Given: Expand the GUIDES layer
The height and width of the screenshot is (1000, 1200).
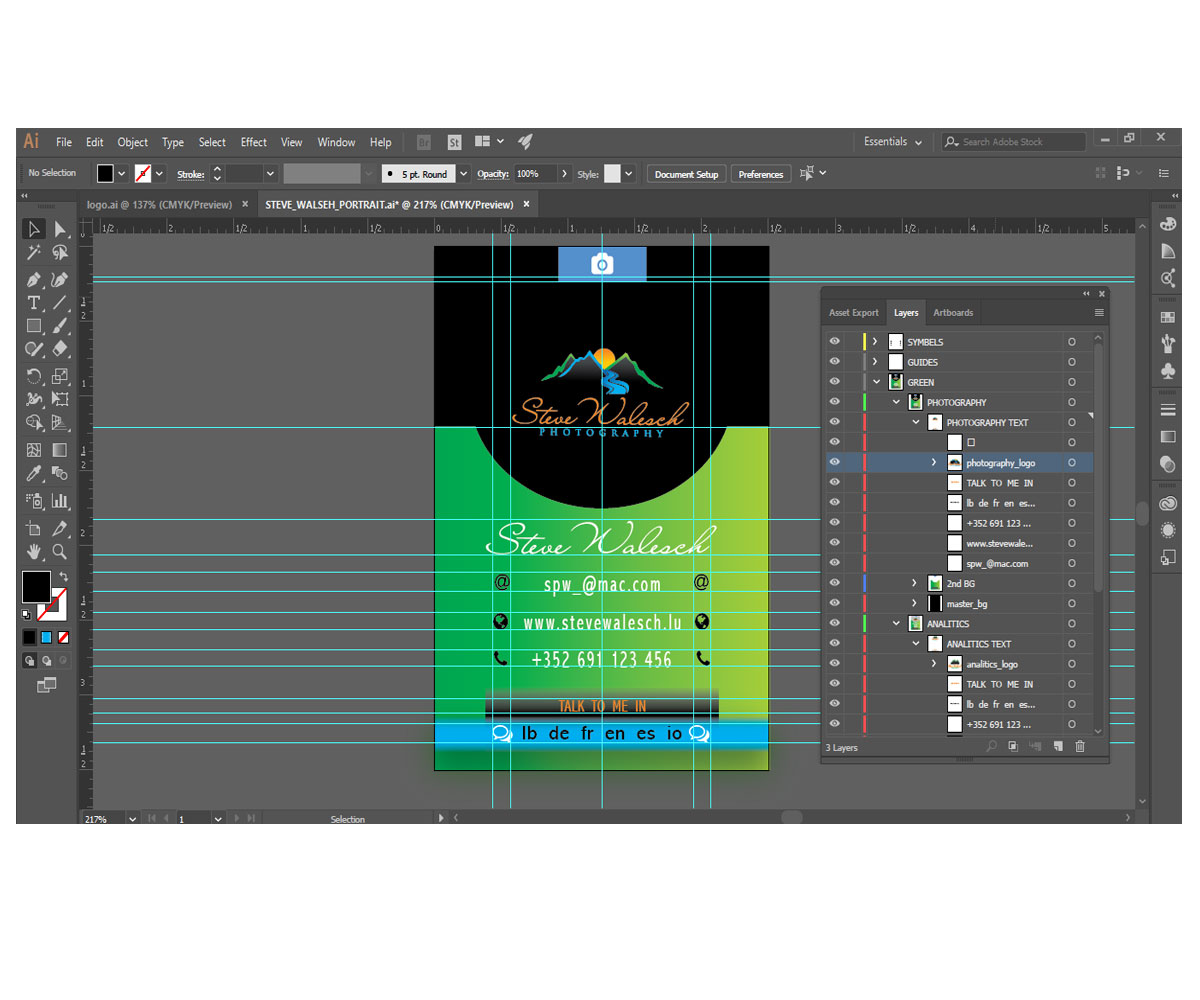Looking at the screenshot, I should pyautogui.click(x=875, y=362).
